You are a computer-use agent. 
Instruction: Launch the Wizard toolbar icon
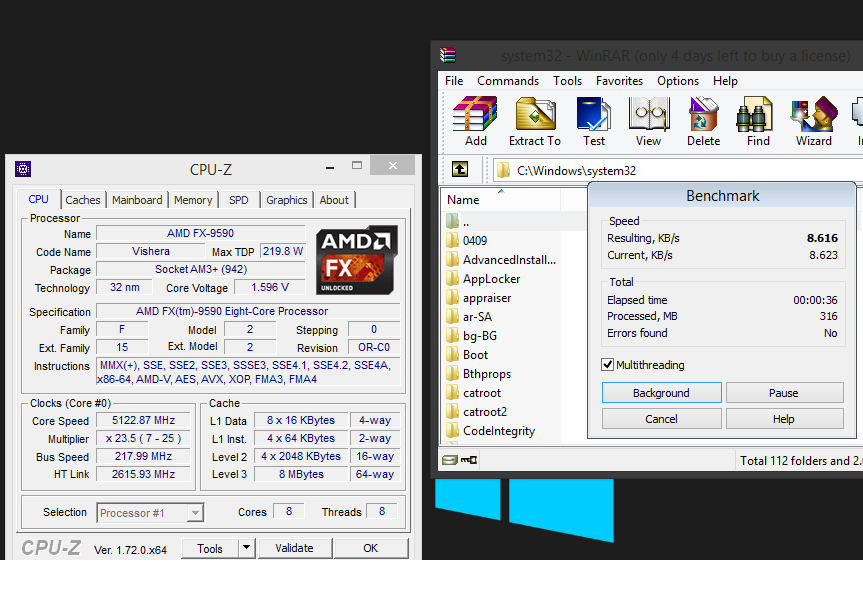tap(813, 114)
